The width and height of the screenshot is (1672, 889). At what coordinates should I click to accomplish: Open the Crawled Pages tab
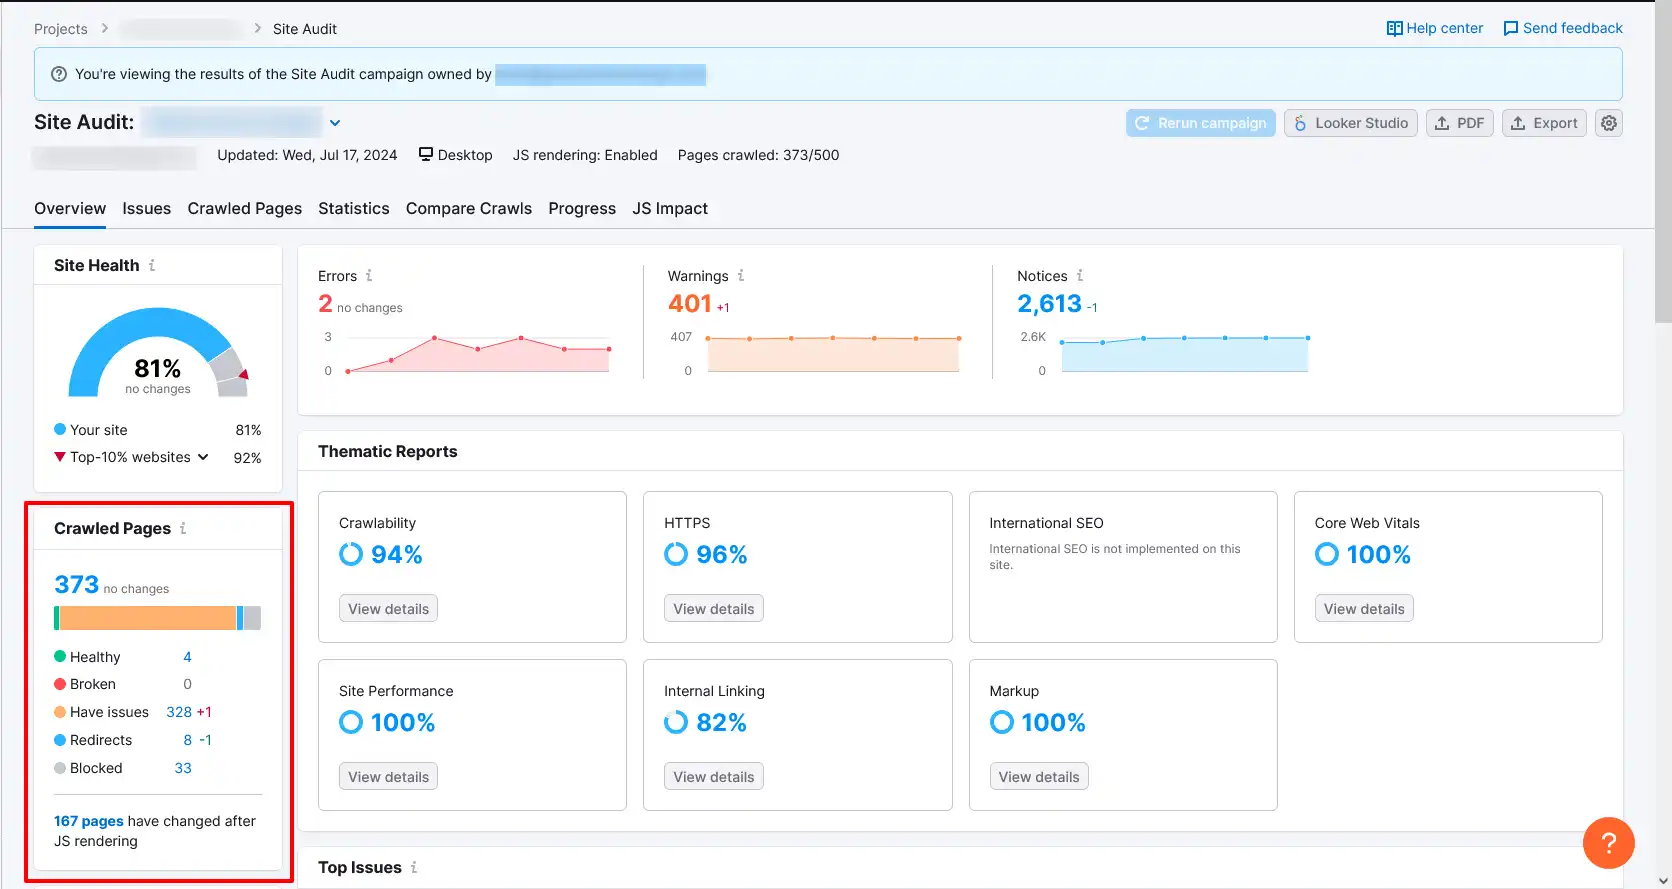coord(245,208)
